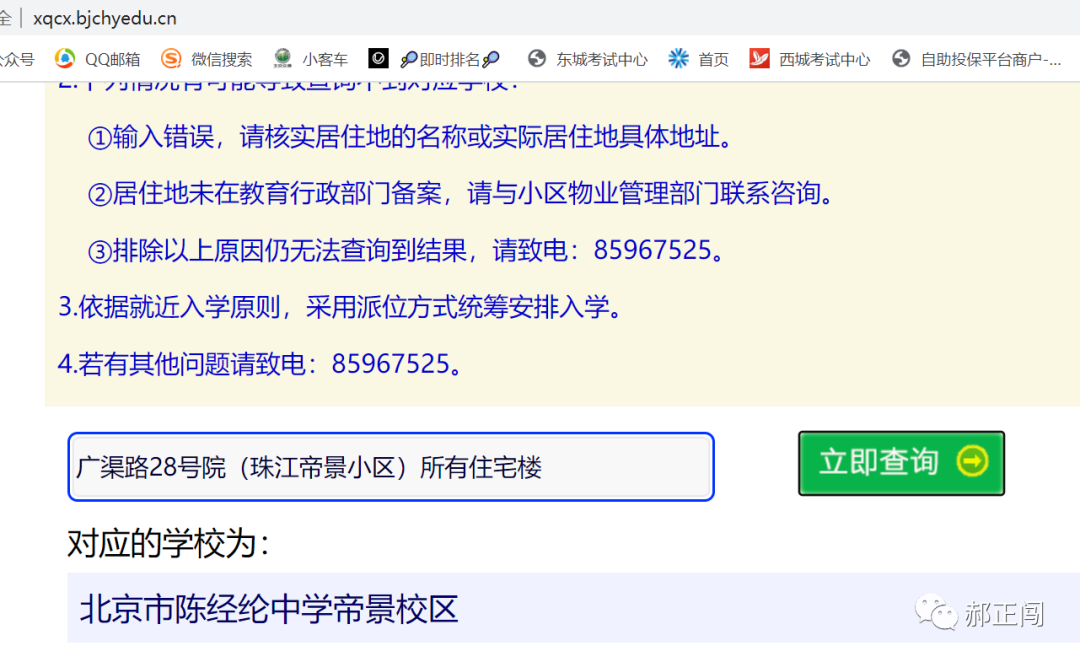Click the globe icon for 东城考试中心
This screenshot has height=662, width=1080.
click(x=537, y=59)
